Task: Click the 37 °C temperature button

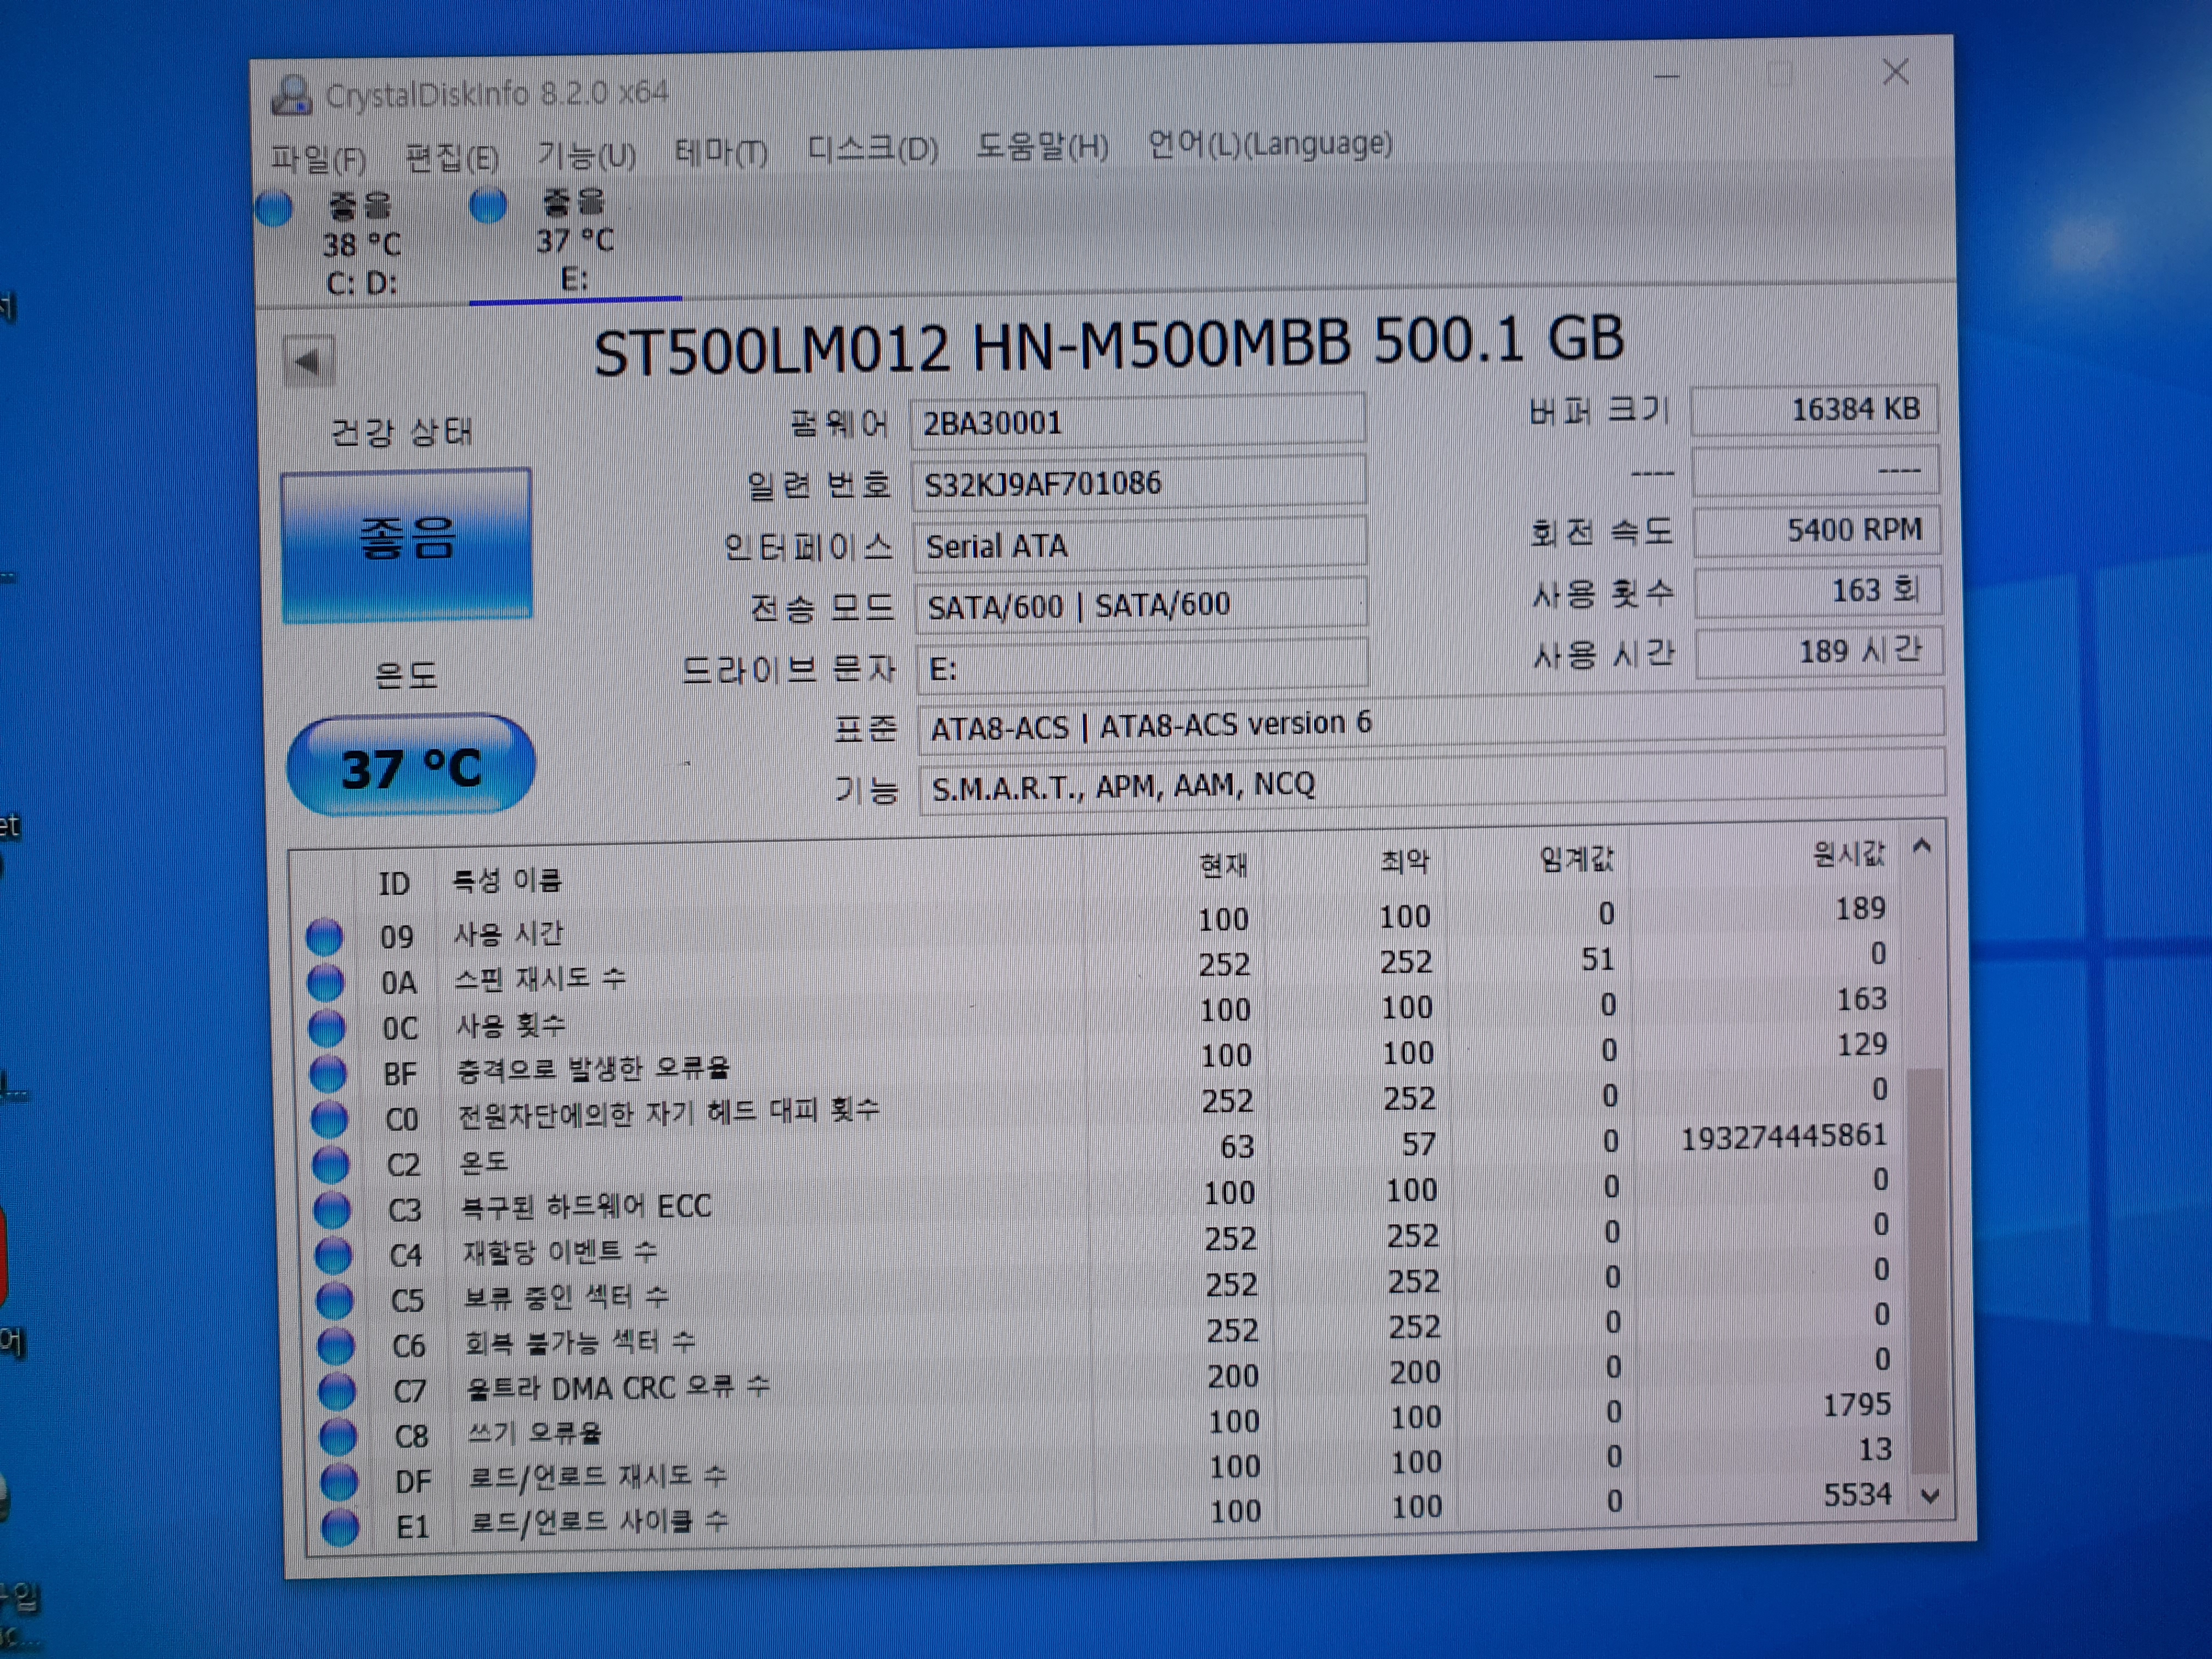Action: 411,766
